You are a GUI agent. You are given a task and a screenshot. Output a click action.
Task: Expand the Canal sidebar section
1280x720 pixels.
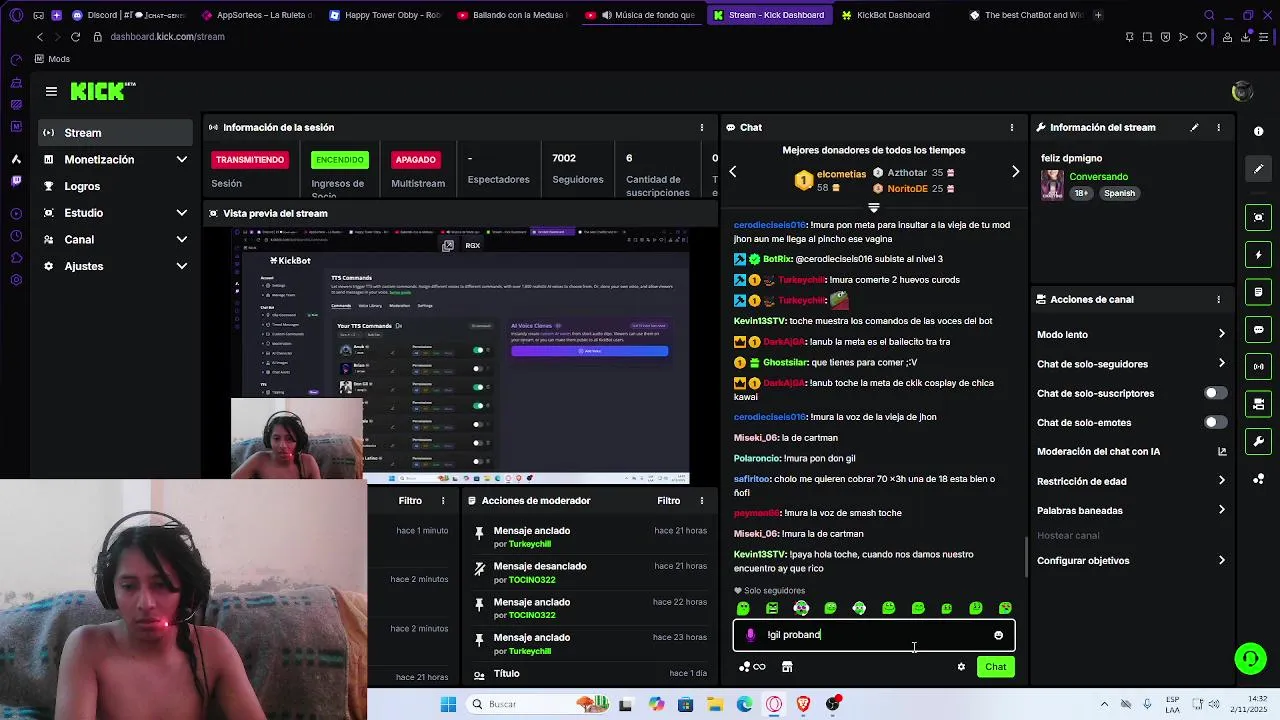point(116,239)
